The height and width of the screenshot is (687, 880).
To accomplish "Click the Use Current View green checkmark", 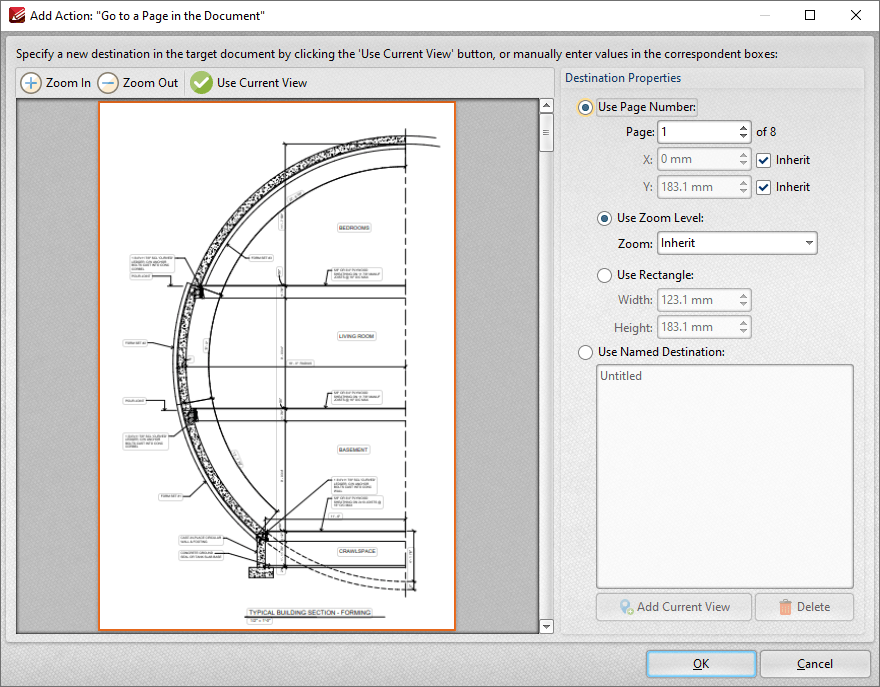I will [x=201, y=83].
